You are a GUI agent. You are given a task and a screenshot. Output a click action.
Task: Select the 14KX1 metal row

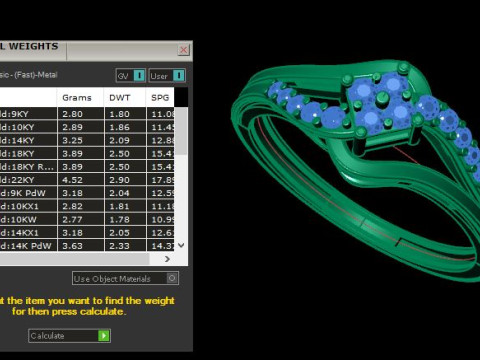(x=87, y=232)
